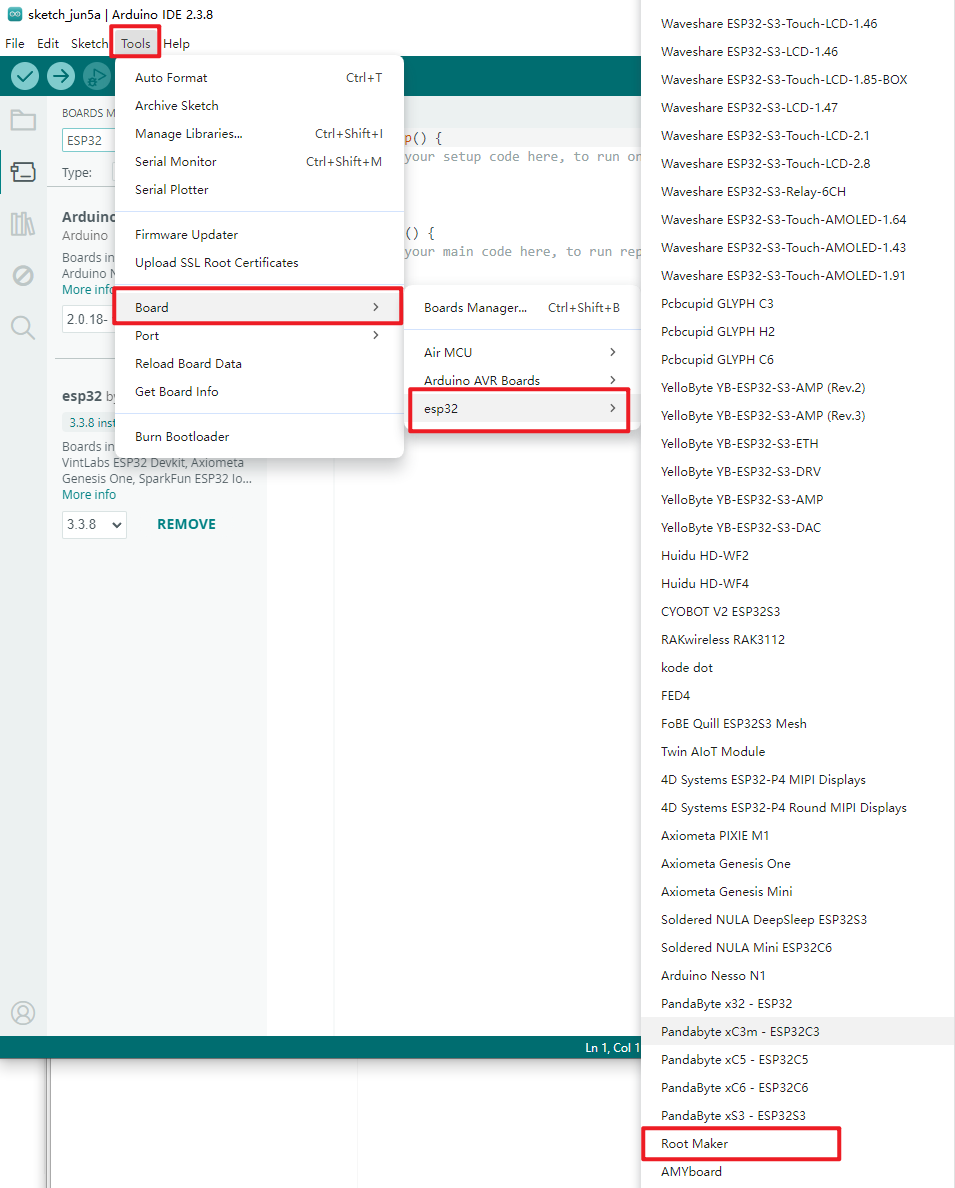Open the Debug sidebar icon
Viewport: 955px width, 1188px height.
coord(23,275)
